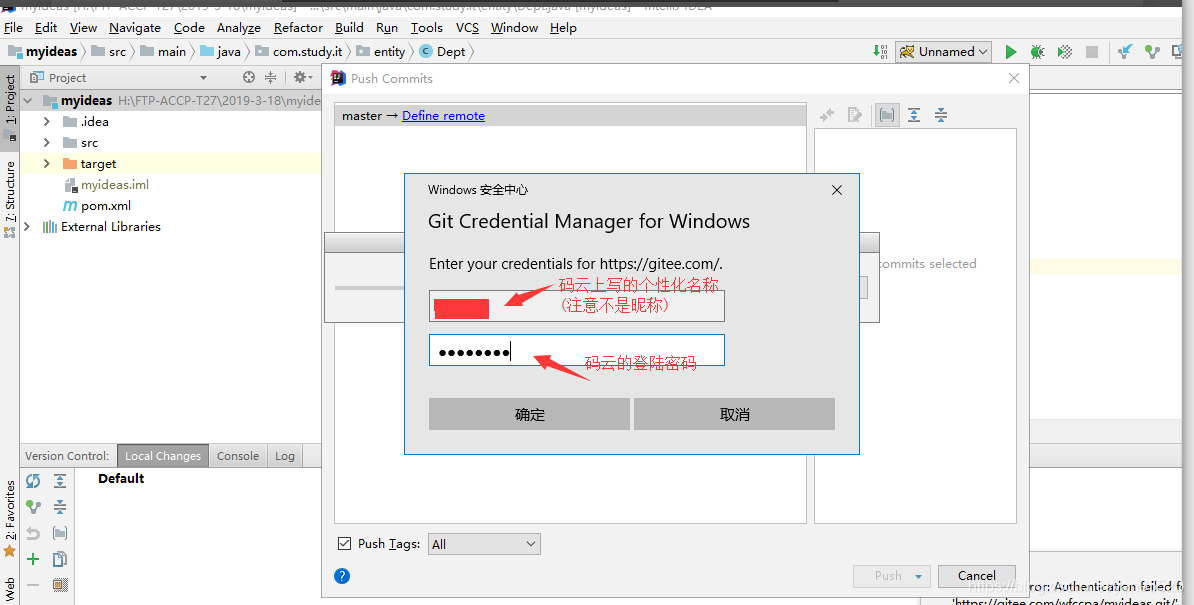Add new changelist with green plus
This screenshot has width=1194, height=605.
tap(33, 559)
